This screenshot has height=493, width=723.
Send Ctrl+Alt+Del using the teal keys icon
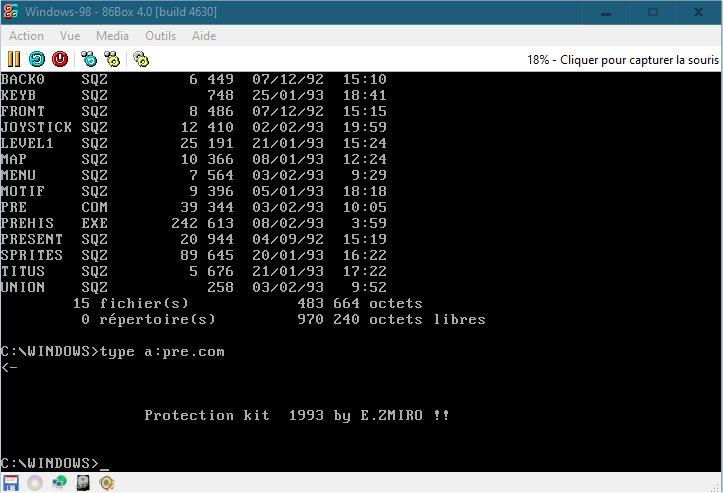click(x=89, y=59)
